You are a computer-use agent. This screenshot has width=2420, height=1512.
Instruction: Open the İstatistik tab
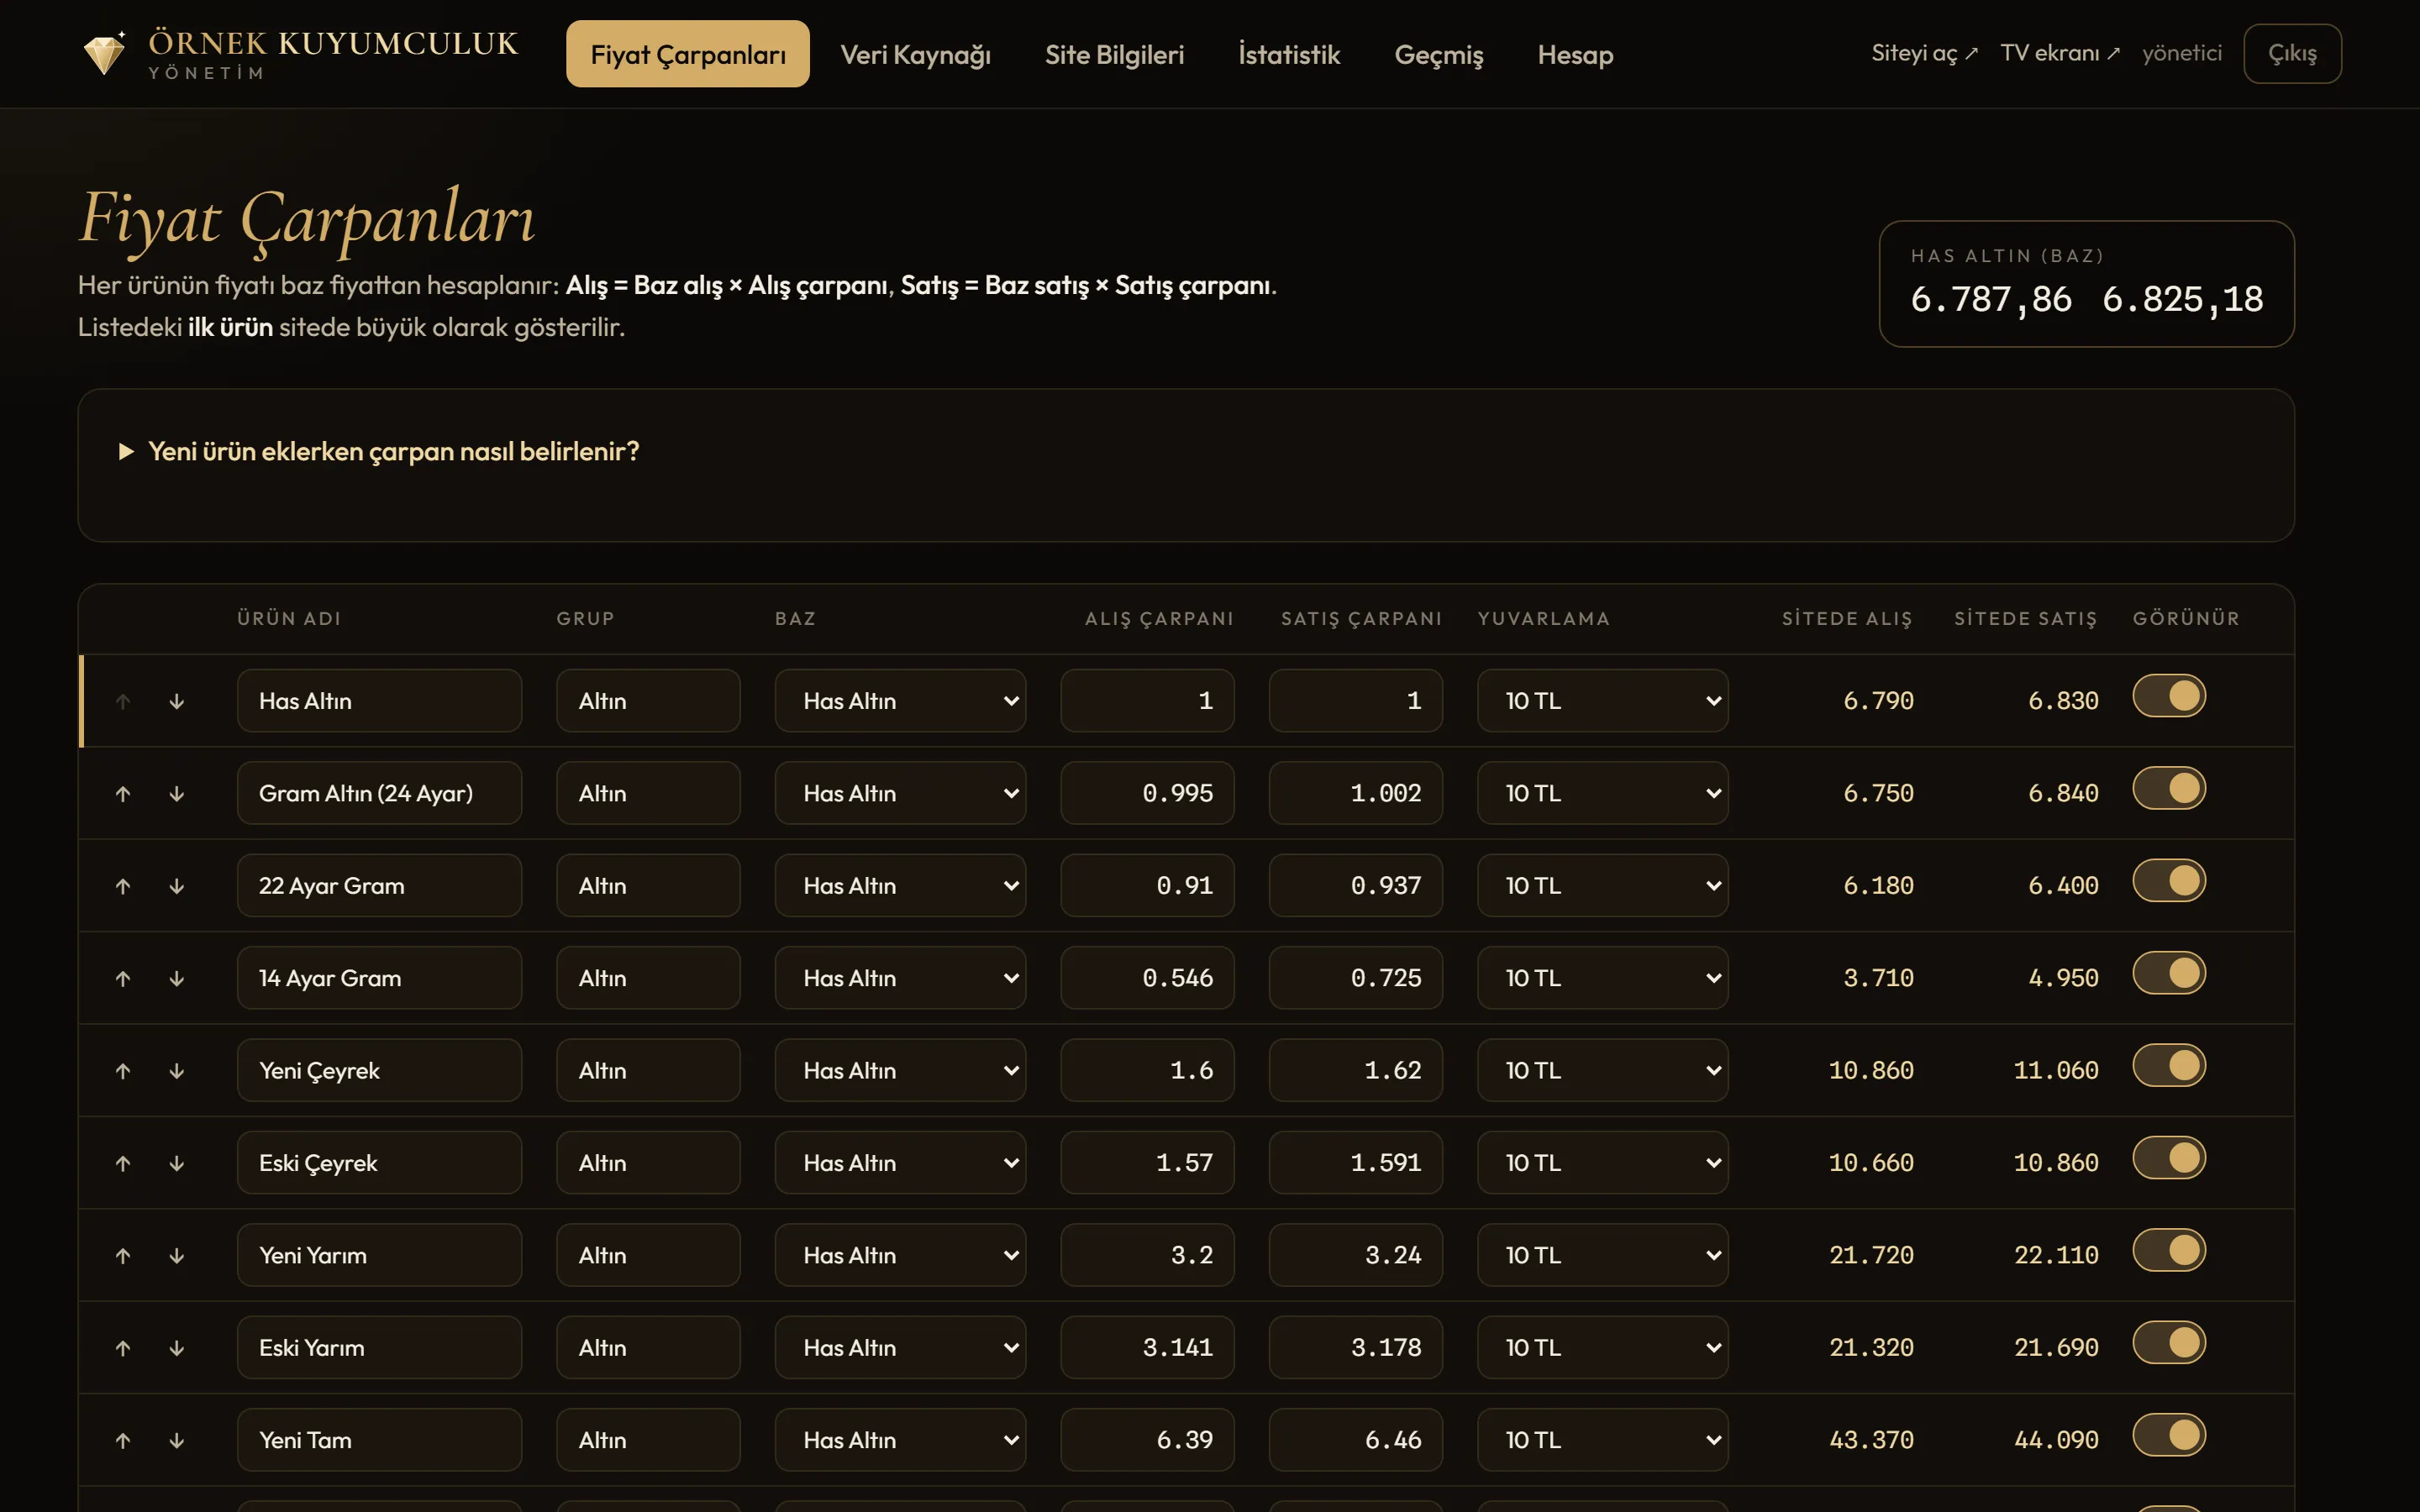pyautogui.click(x=1289, y=54)
